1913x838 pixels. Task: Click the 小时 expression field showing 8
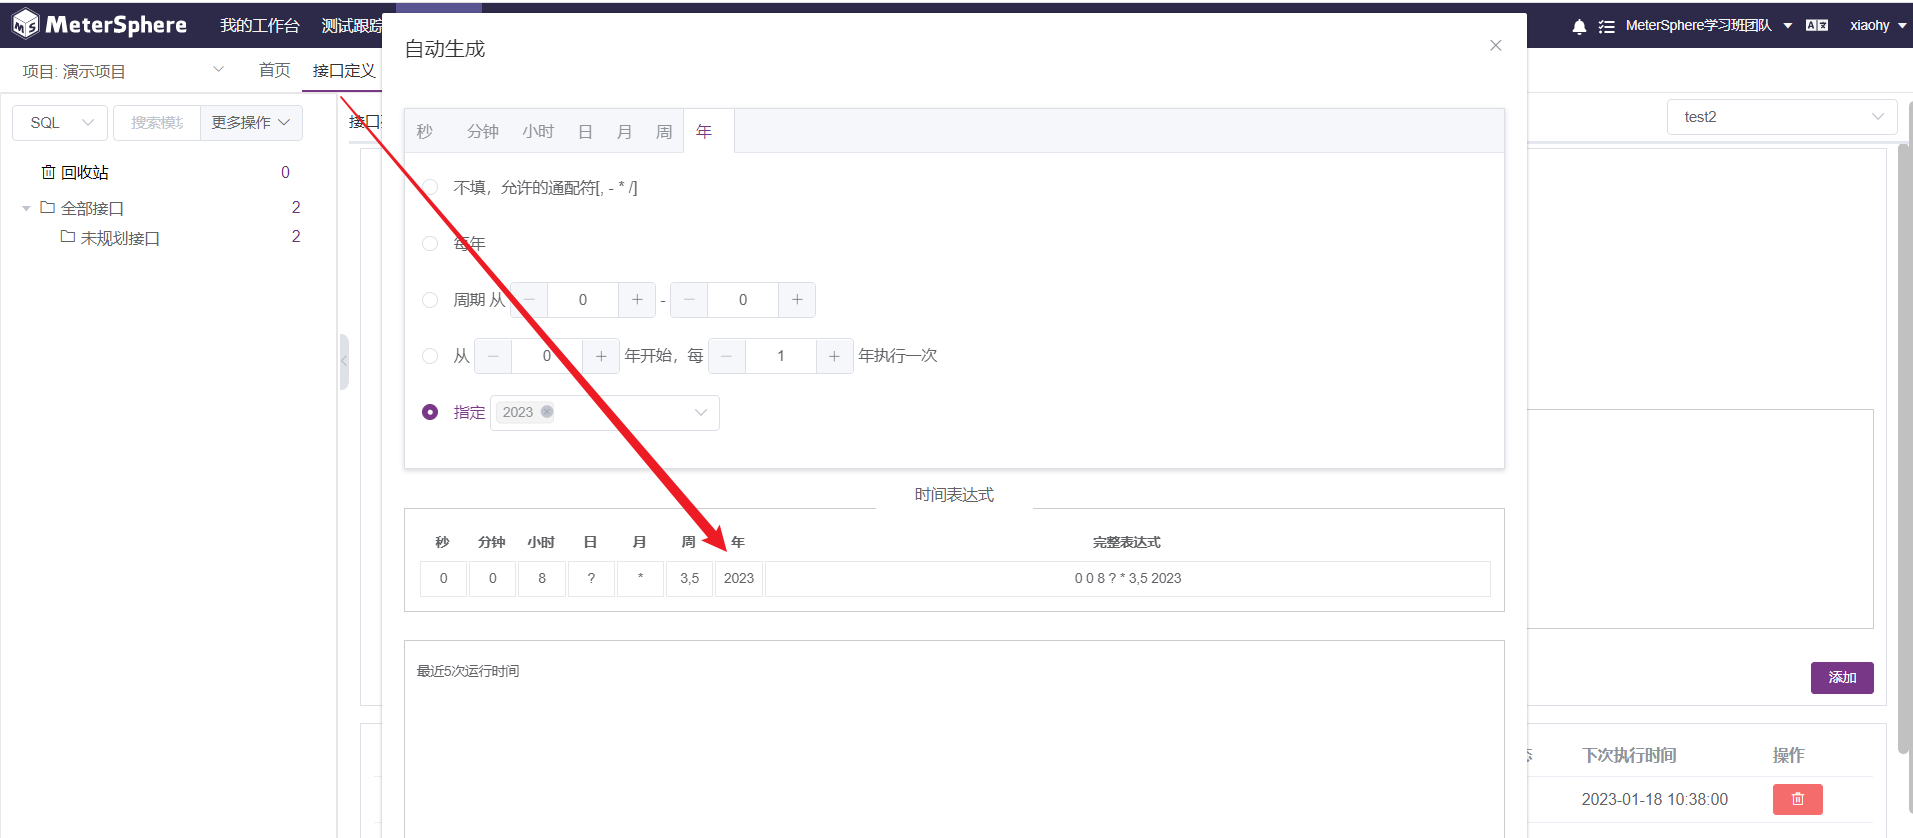point(542,579)
